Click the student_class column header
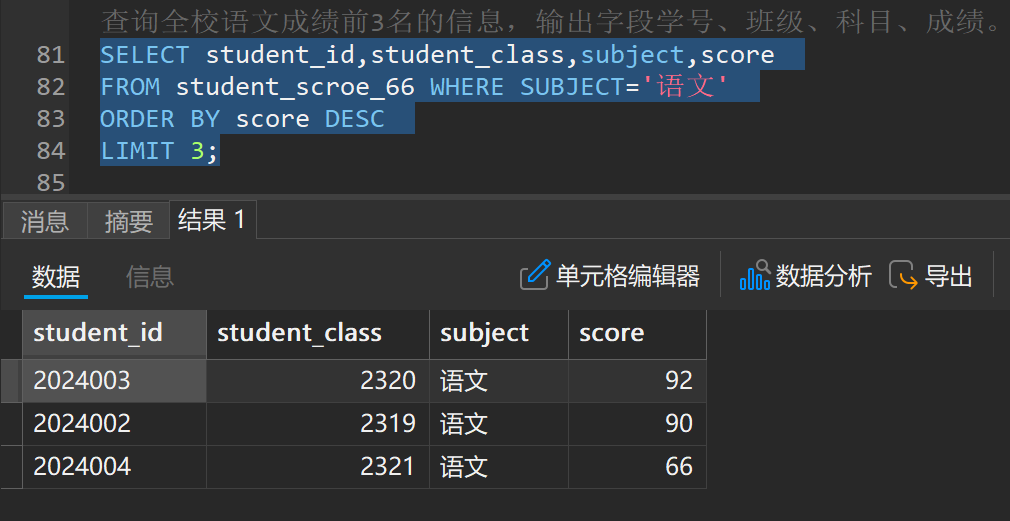This screenshot has height=521, width=1010. point(318,334)
